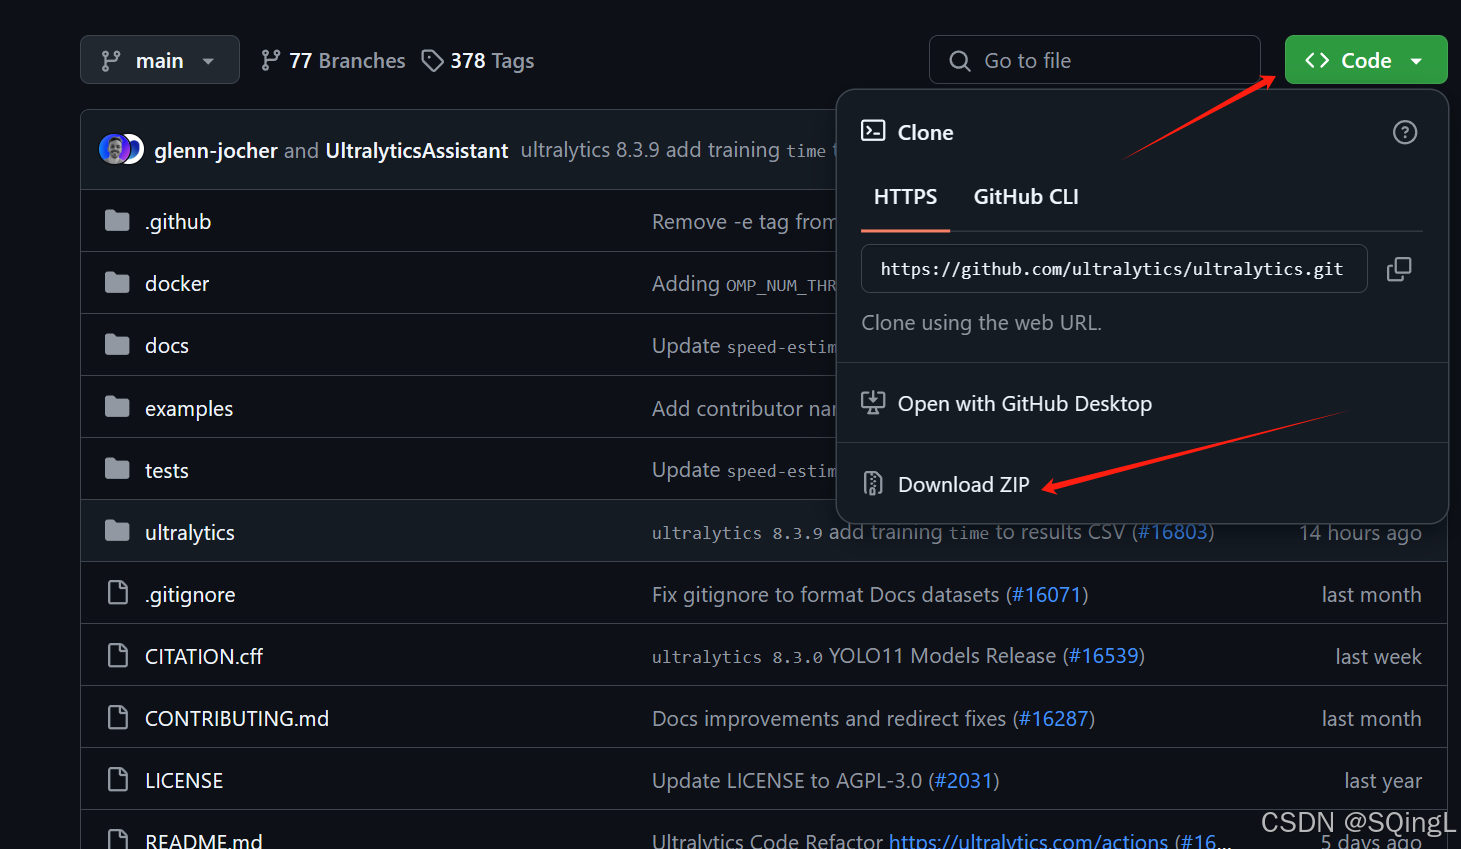Open the CONTRIBUTING.md file

pos(237,719)
